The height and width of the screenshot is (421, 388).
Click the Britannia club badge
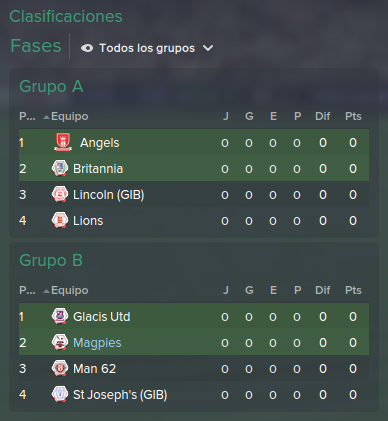(x=60, y=168)
